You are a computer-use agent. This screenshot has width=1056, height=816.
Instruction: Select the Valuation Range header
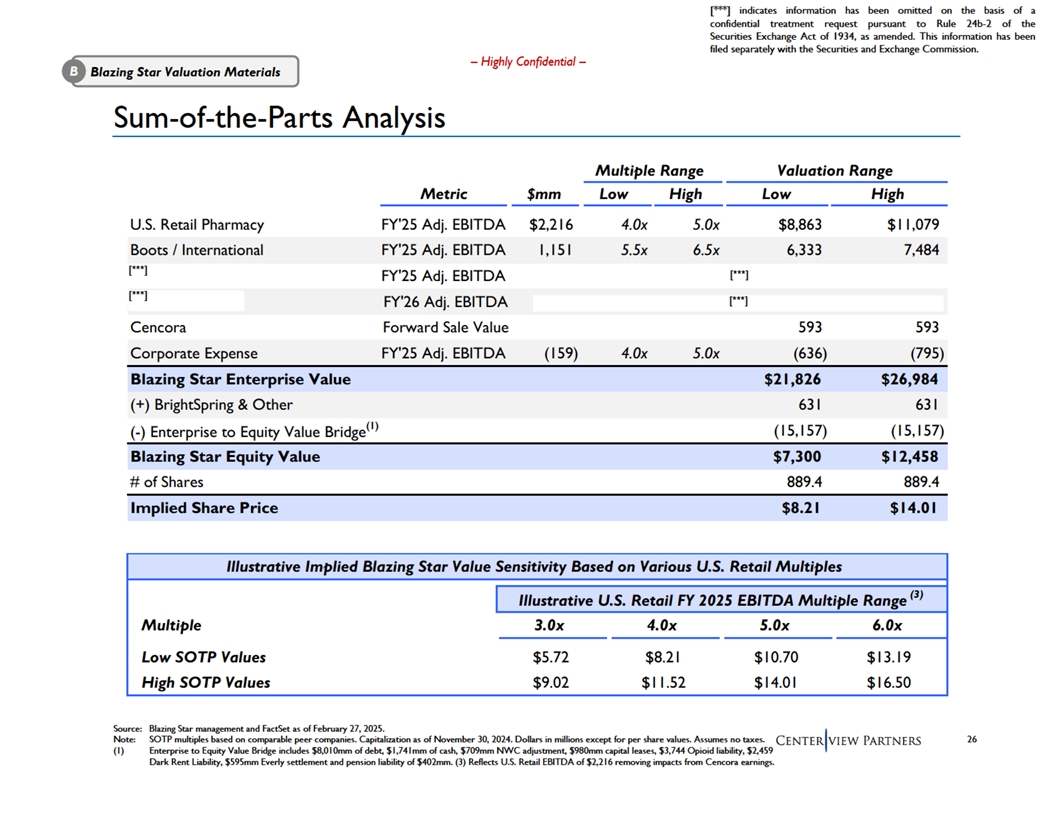(834, 170)
